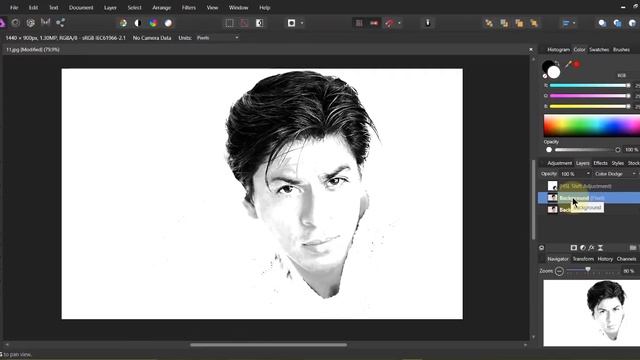Switch to the Channels tab

click(627, 259)
